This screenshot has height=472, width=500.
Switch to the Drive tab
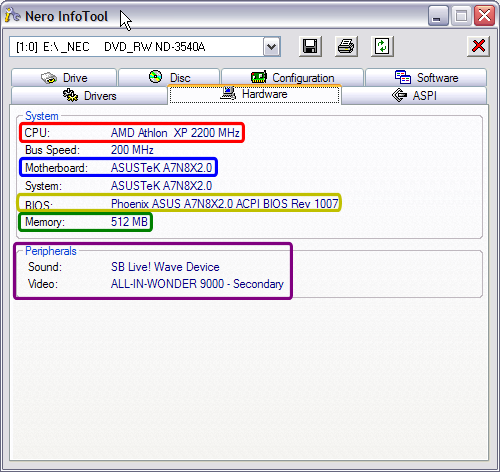pyautogui.click(x=64, y=78)
